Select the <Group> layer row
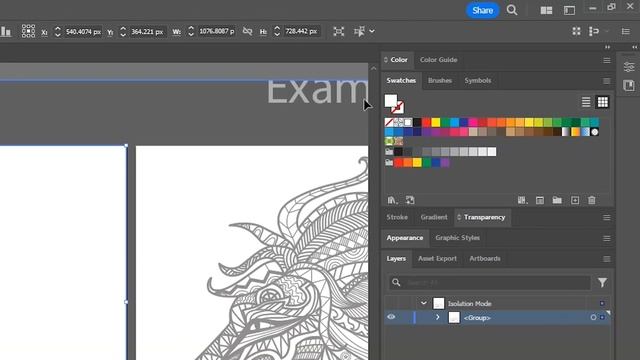Image resolution: width=640 pixels, height=360 pixels. pos(498,318)
